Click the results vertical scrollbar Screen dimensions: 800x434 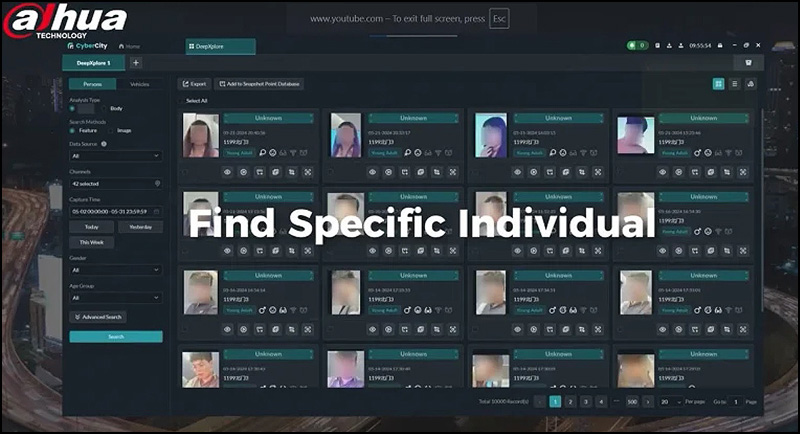click(x=762, y=209)
